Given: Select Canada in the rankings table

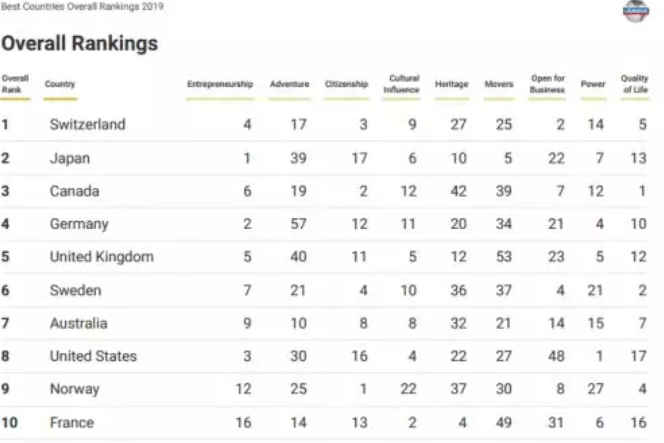Looking at the screenshot, I should (75, 191).
